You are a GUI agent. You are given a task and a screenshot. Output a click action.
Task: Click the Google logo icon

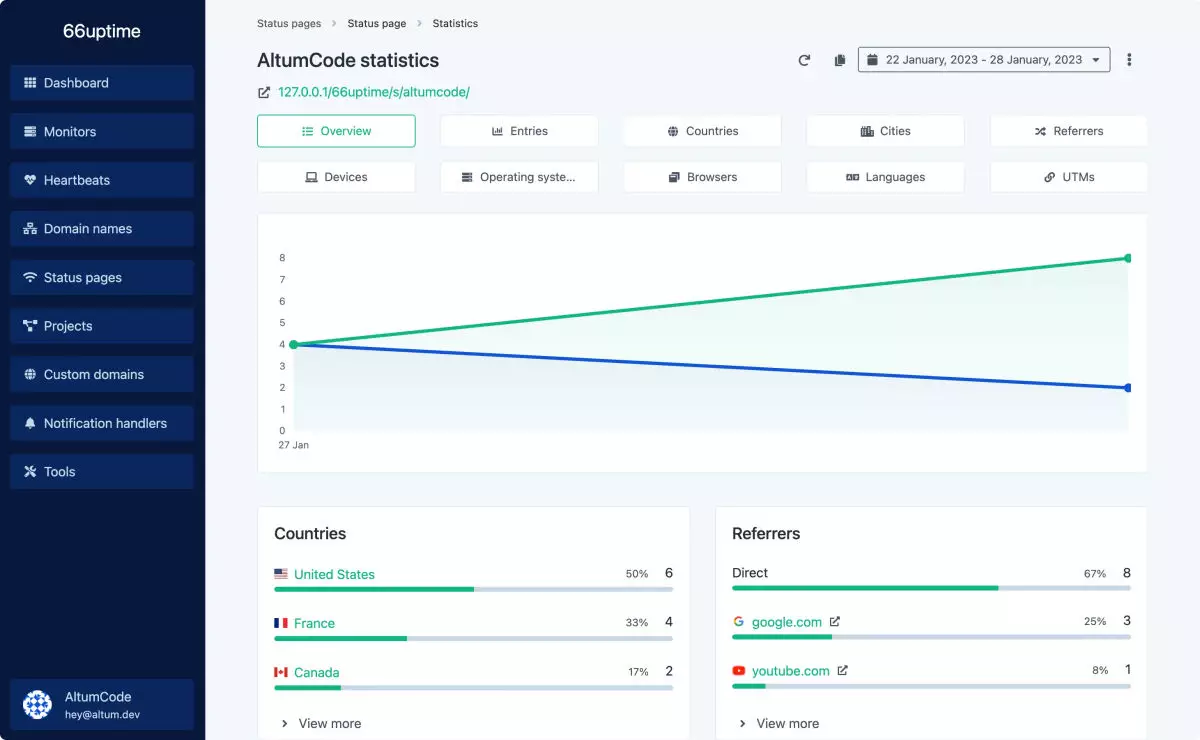point(739,621)
